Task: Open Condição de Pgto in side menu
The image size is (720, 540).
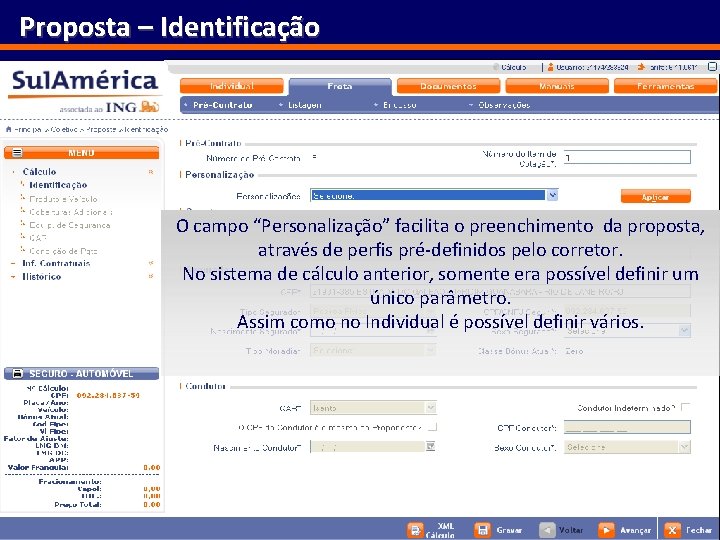Action: [63, 251]
